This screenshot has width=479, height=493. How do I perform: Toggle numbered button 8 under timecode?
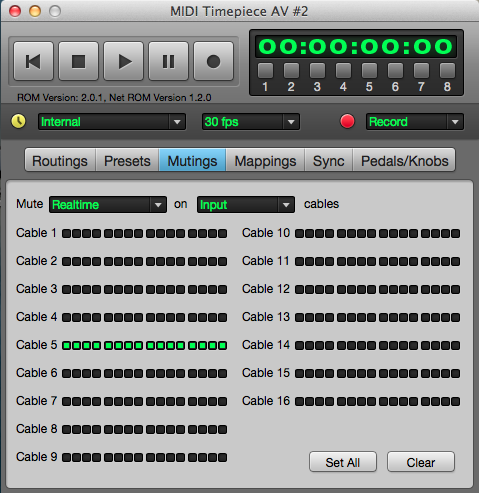click(447, 71)
